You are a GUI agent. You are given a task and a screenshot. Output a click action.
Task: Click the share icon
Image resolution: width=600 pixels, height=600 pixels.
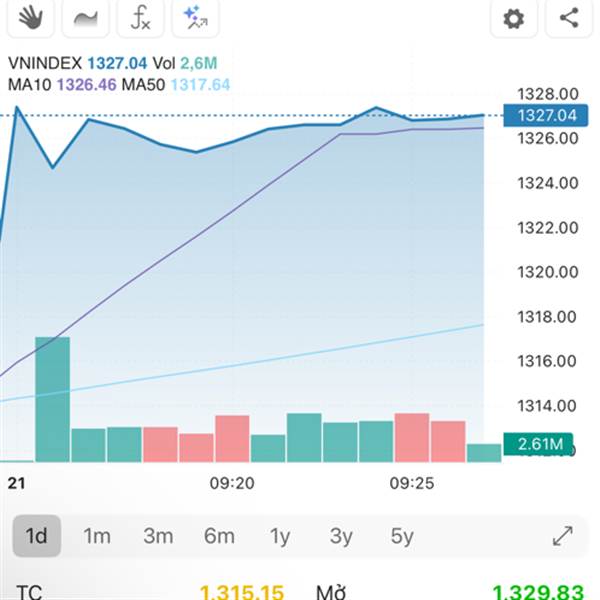tap(569, 18)
